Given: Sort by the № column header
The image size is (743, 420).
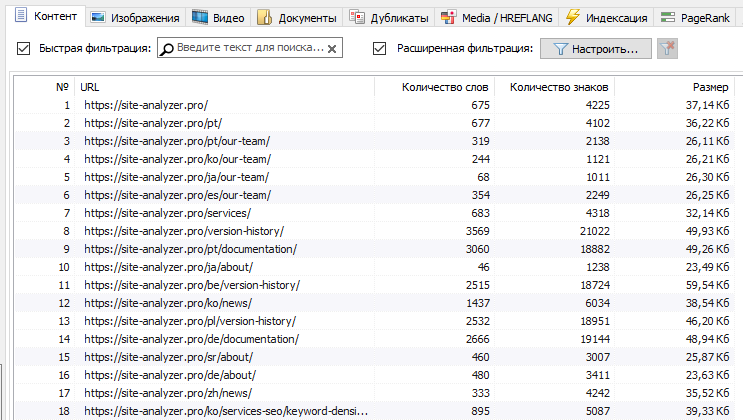Looking at the screenshot, I should tap(45, 87).
